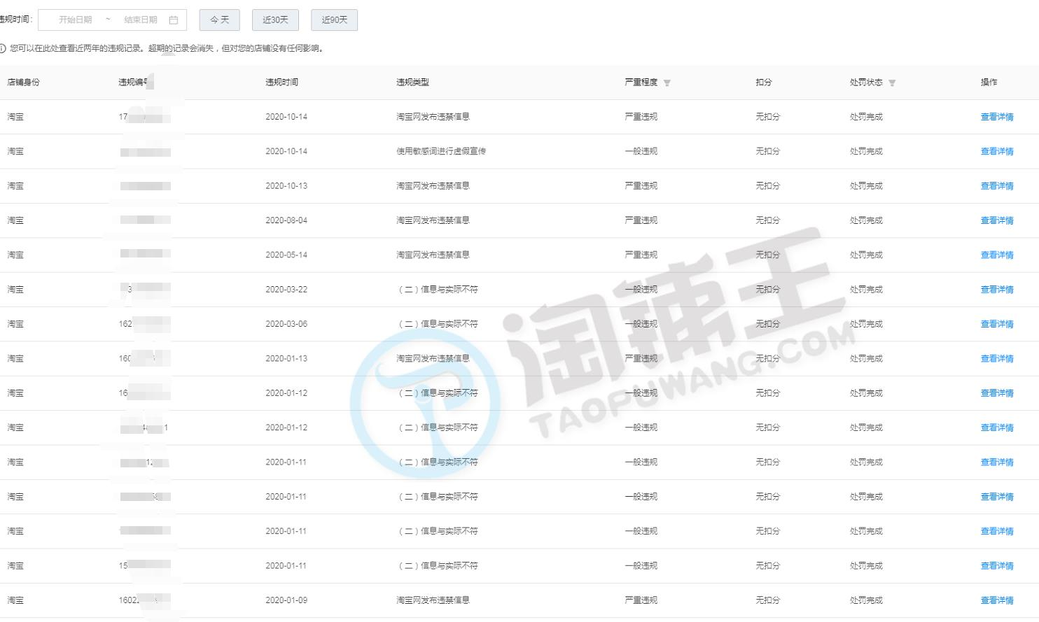Select the 使用敏感词进行虚假宣传 violation type cell
Viewport: 1039px width, 622px height.
click(441, 151)
